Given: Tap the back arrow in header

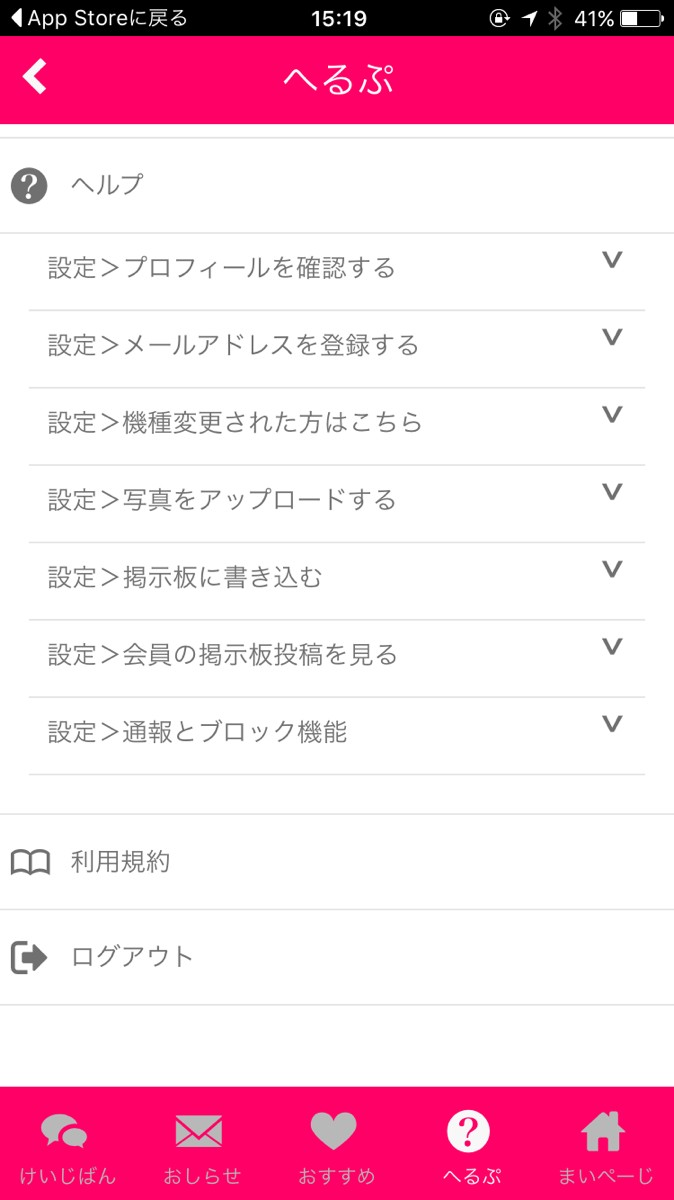Looking at the screenshot, I should pyautogui.click(x=35, y=77).
